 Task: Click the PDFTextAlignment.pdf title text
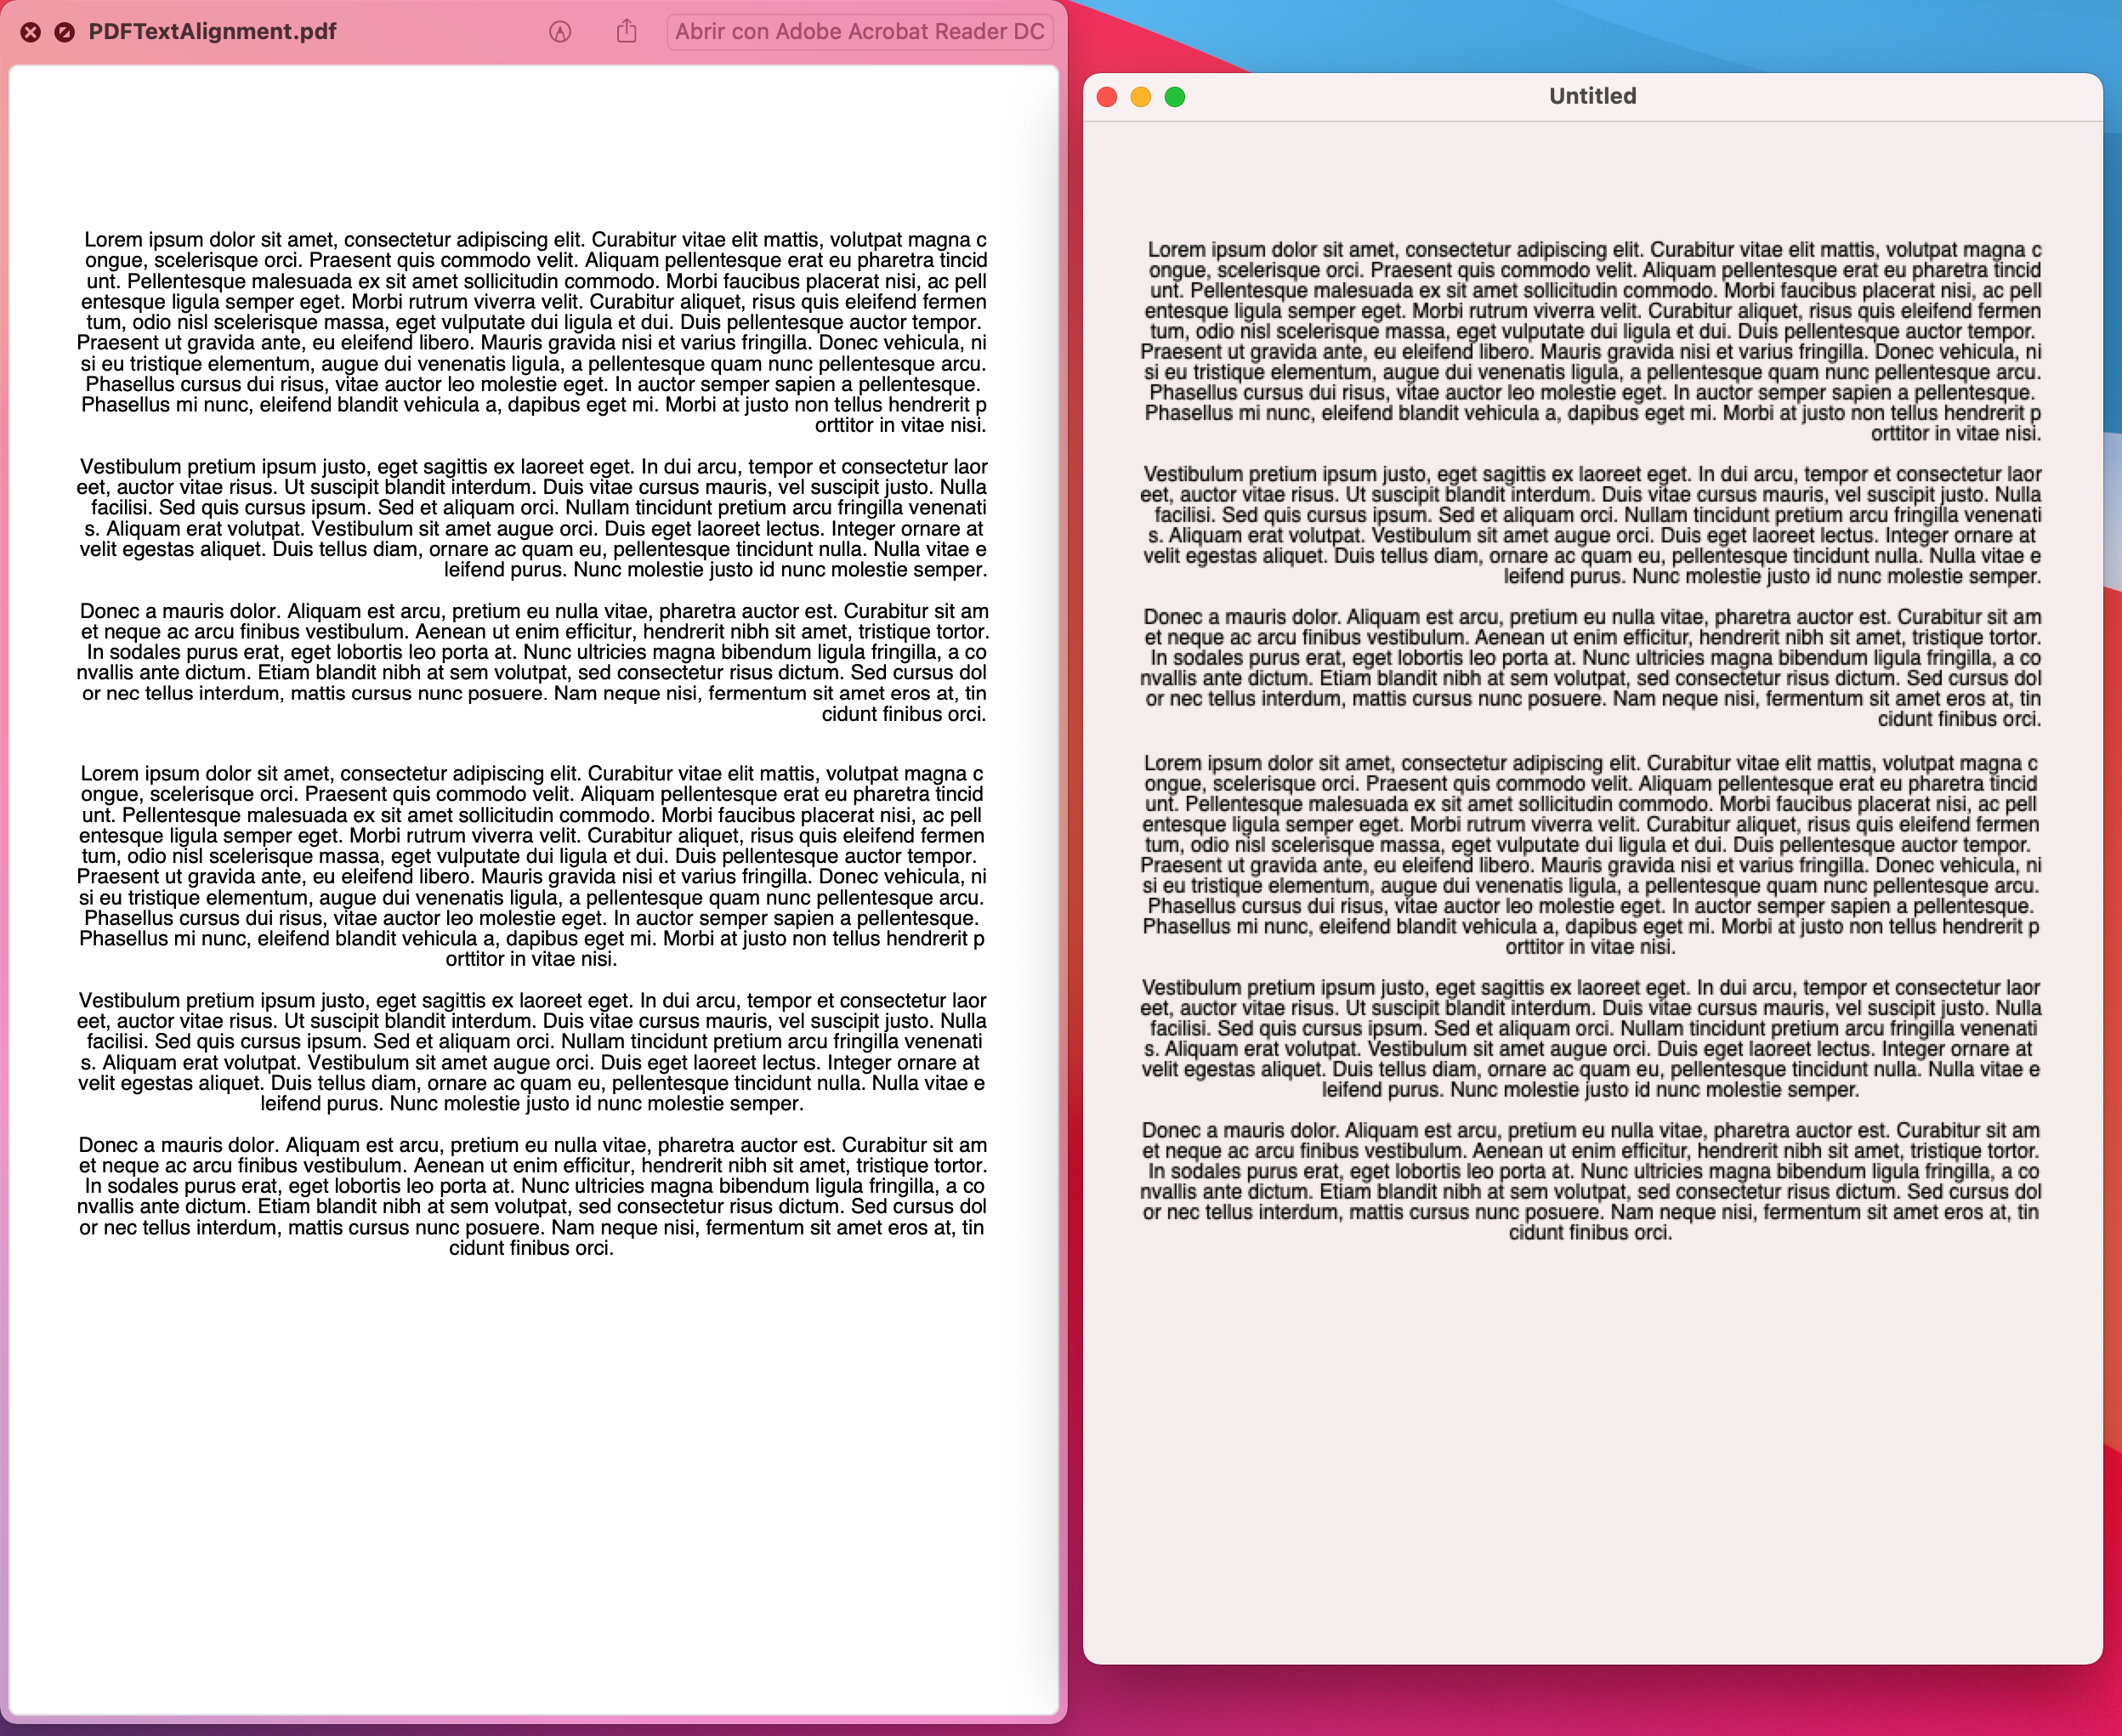(212, 32)
